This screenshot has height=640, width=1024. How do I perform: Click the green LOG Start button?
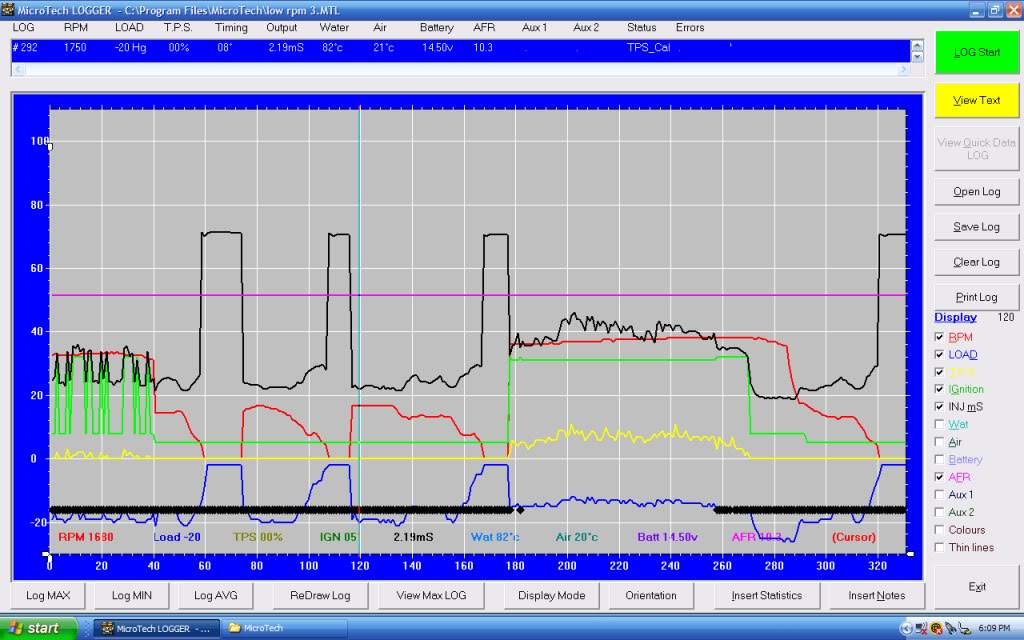(x=976, y=52)
